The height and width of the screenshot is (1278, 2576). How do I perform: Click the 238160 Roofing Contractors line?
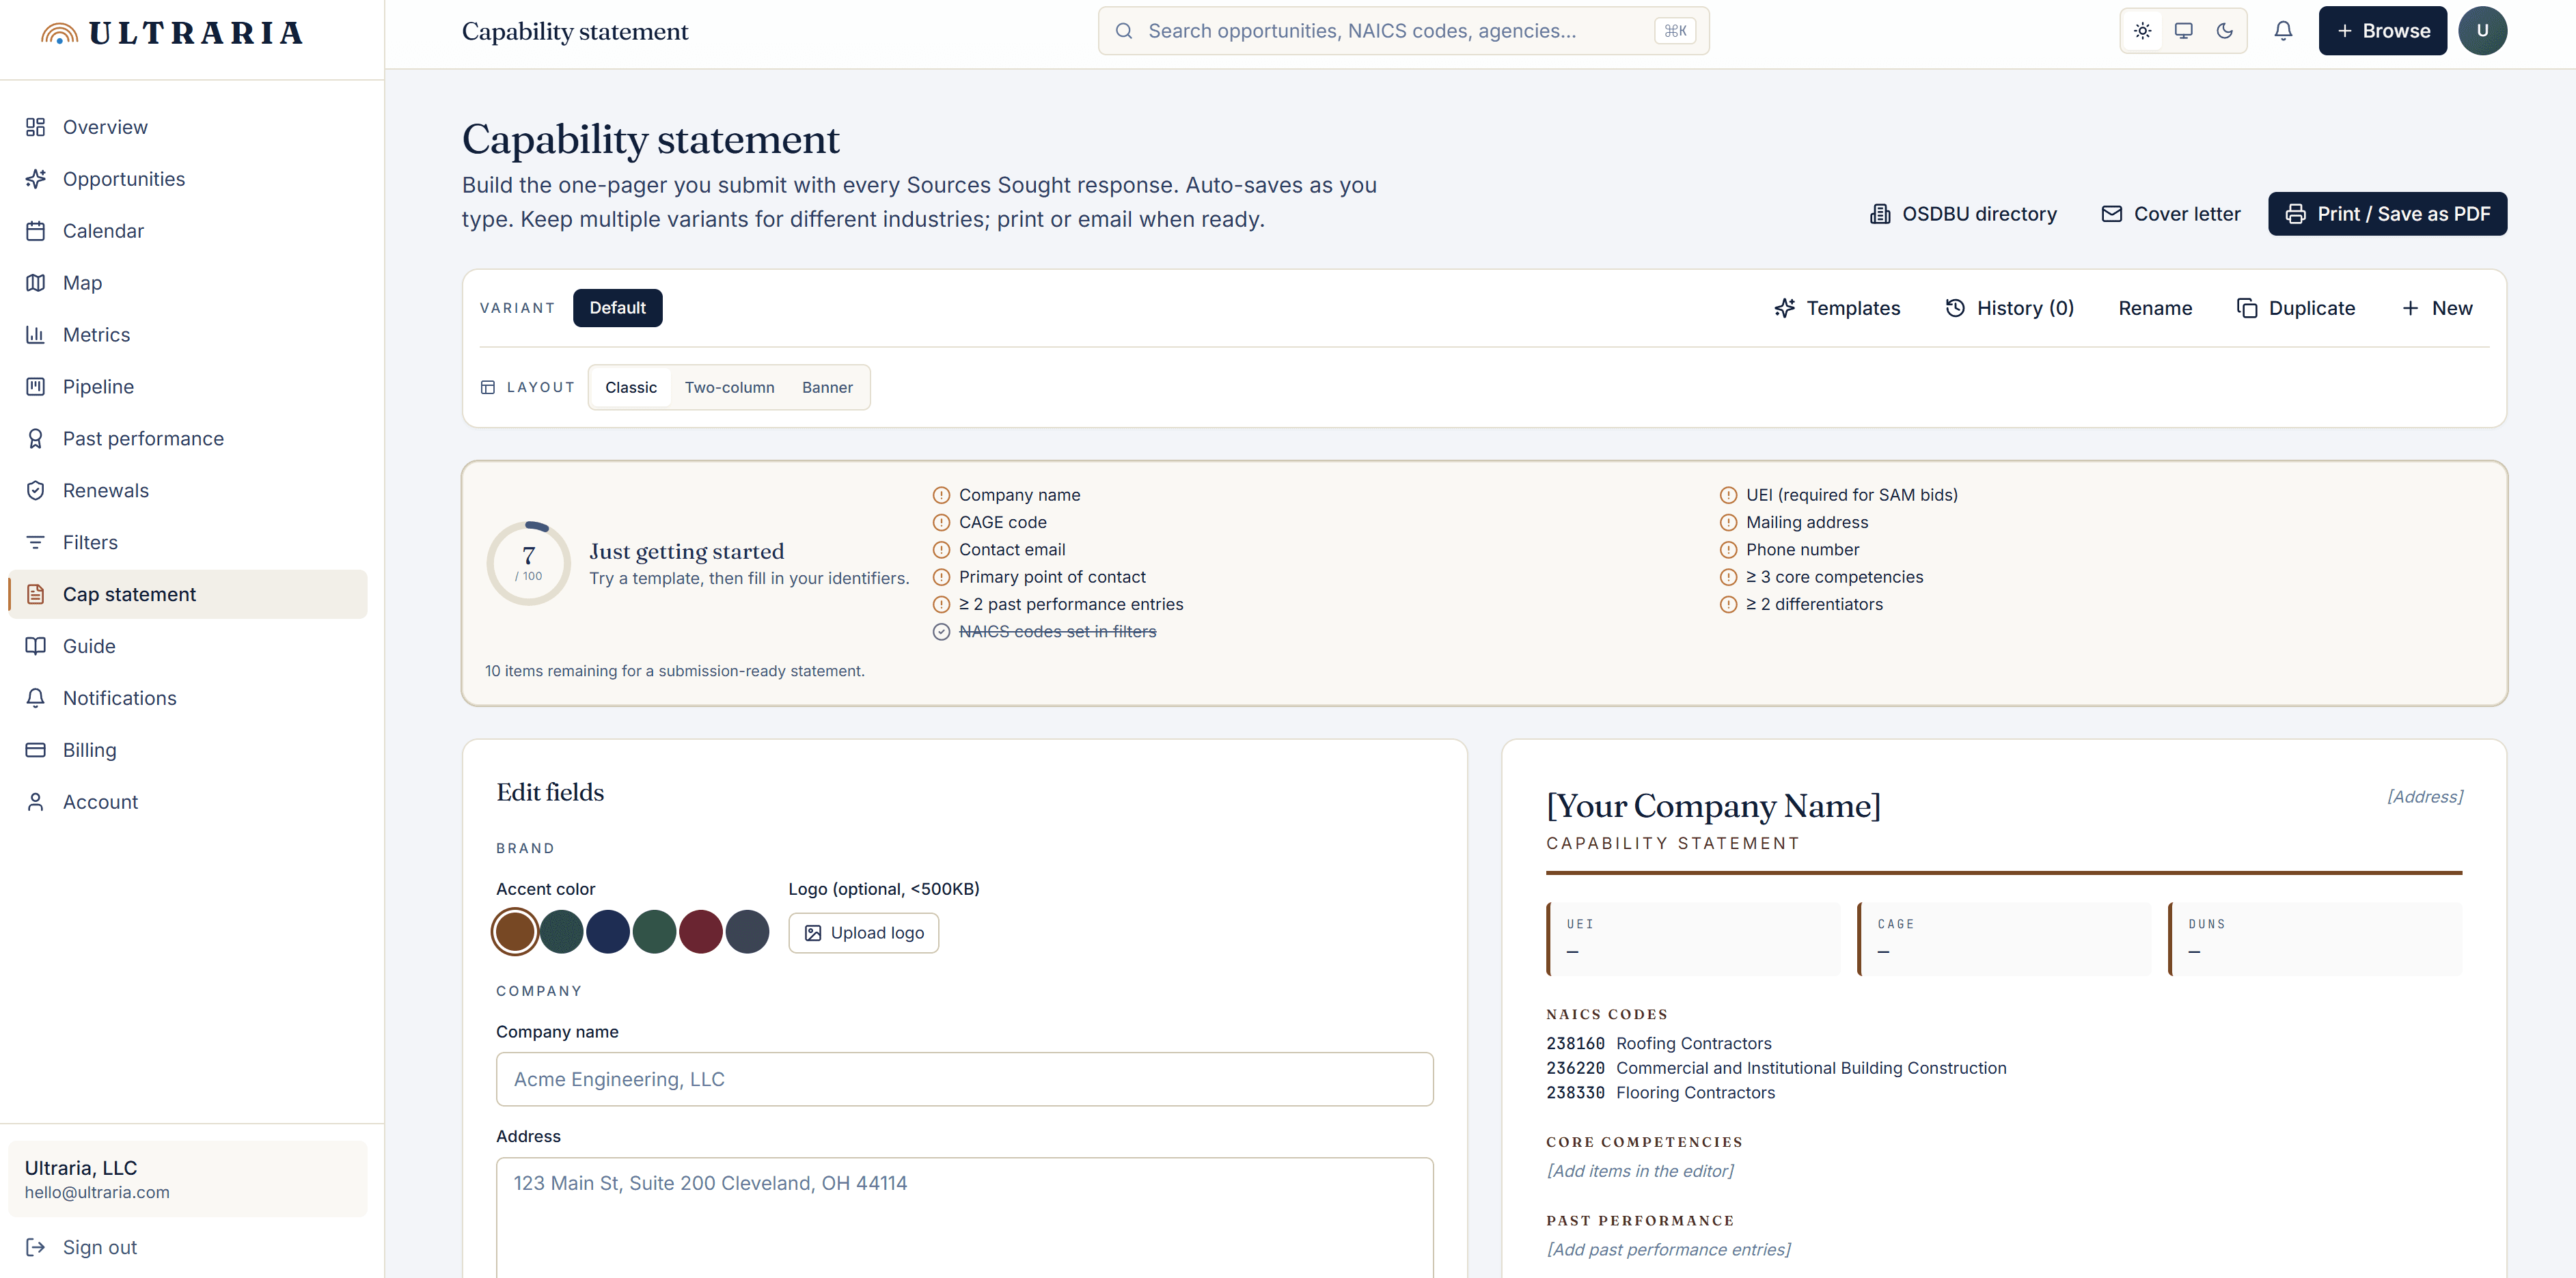tap(1659, 1043)
